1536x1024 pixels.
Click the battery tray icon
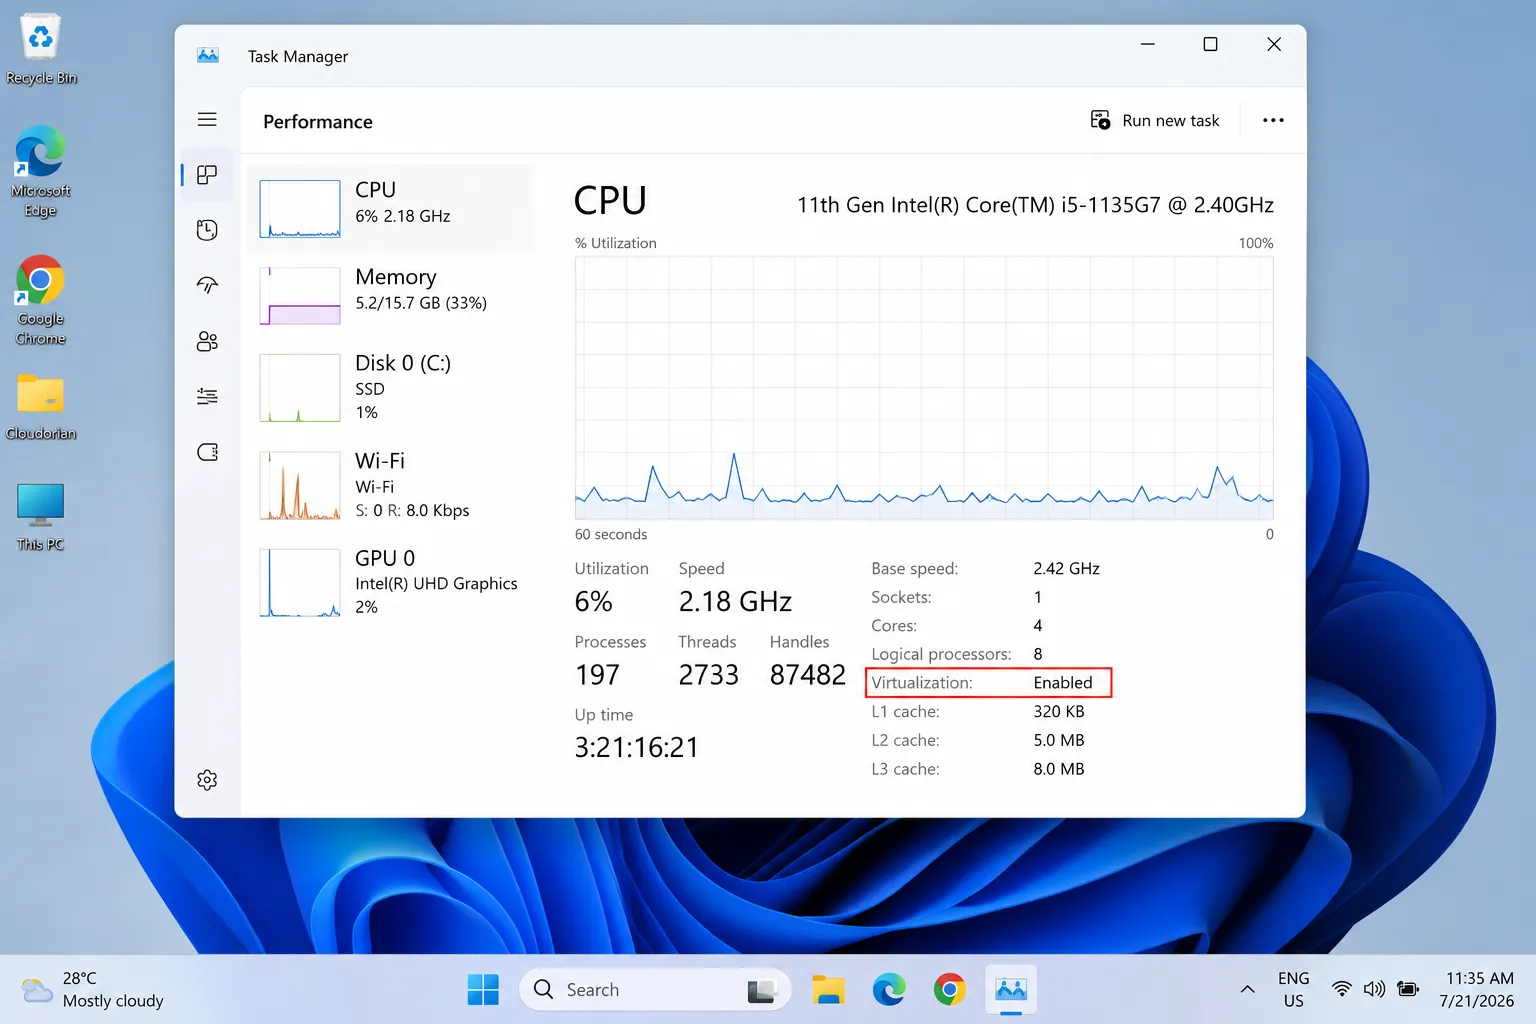tap(1408, 990)
